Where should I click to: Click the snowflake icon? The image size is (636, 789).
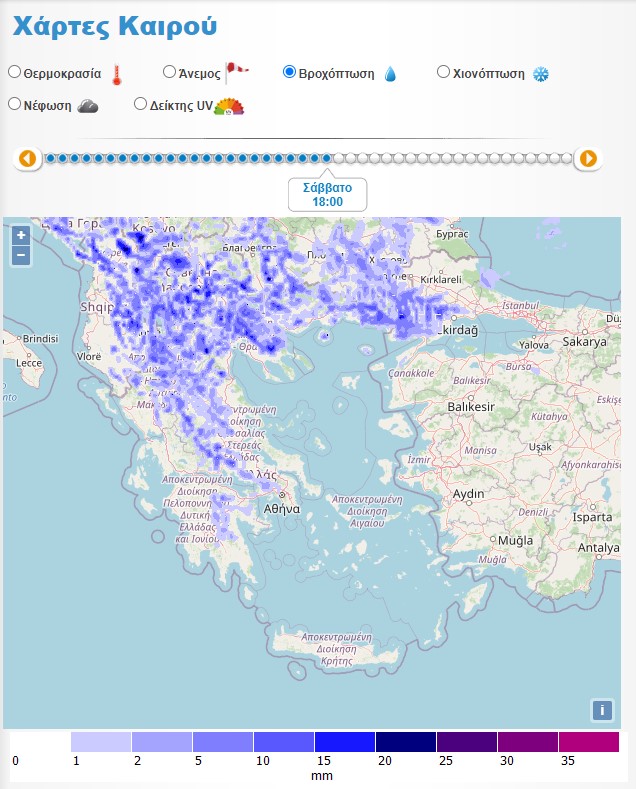541,74
